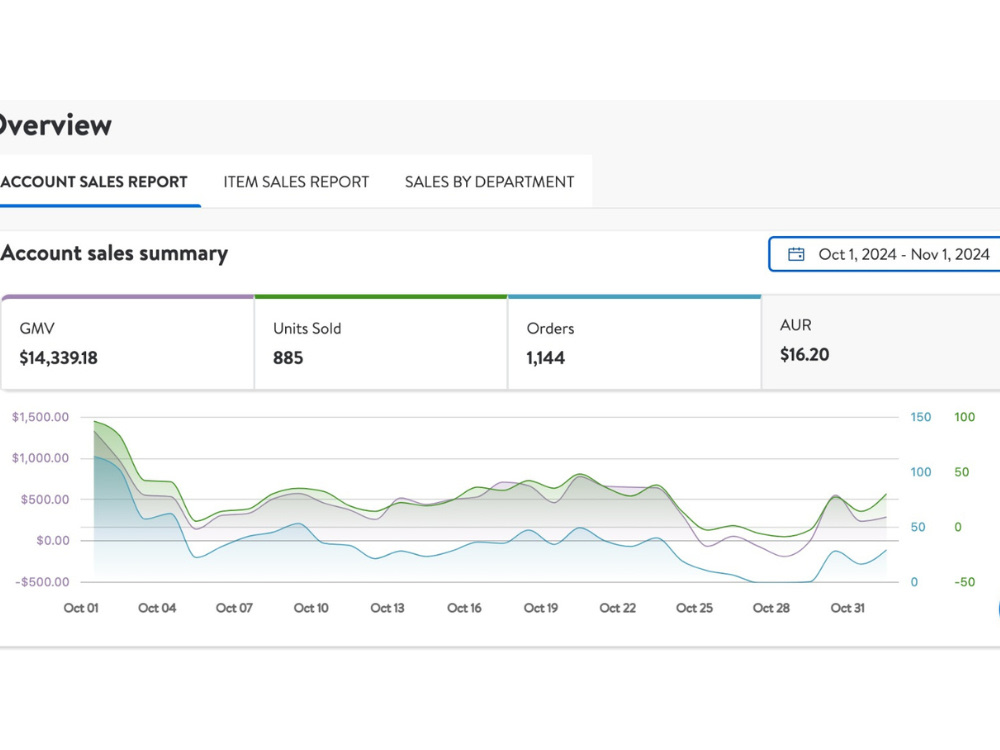Enable the AUR metric card
The height and width of the screenshot is (750, 1000).
pyautogui.click(x=881, y=342)
